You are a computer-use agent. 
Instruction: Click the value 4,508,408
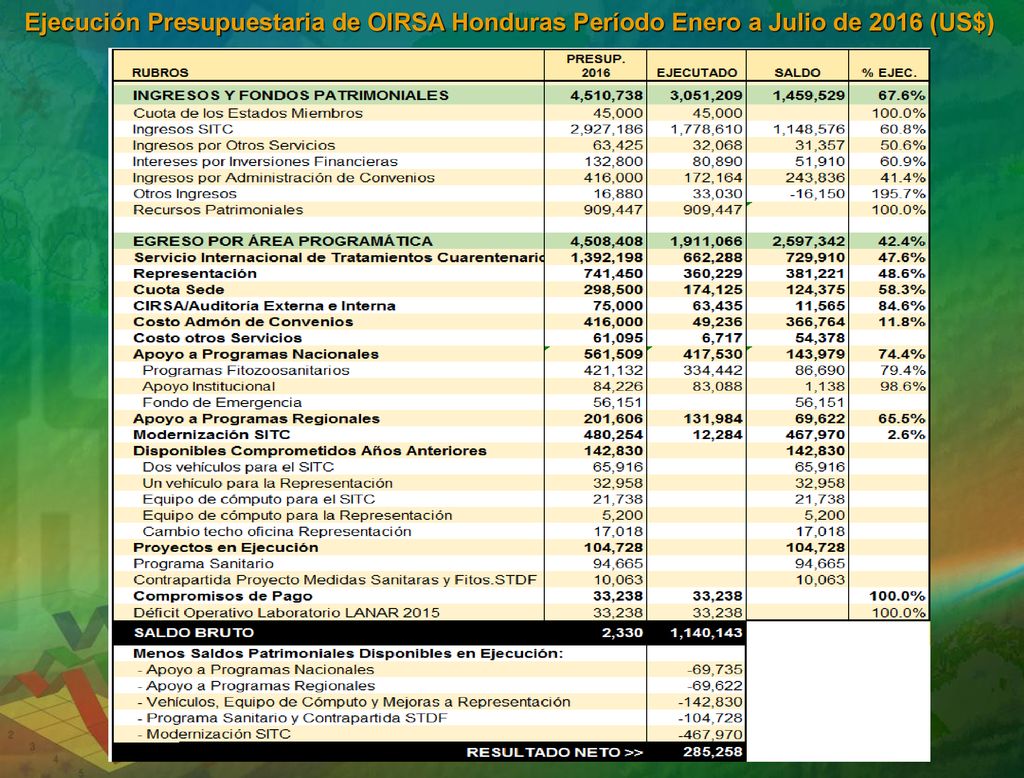pyautogui.click(x=606, y=241)
